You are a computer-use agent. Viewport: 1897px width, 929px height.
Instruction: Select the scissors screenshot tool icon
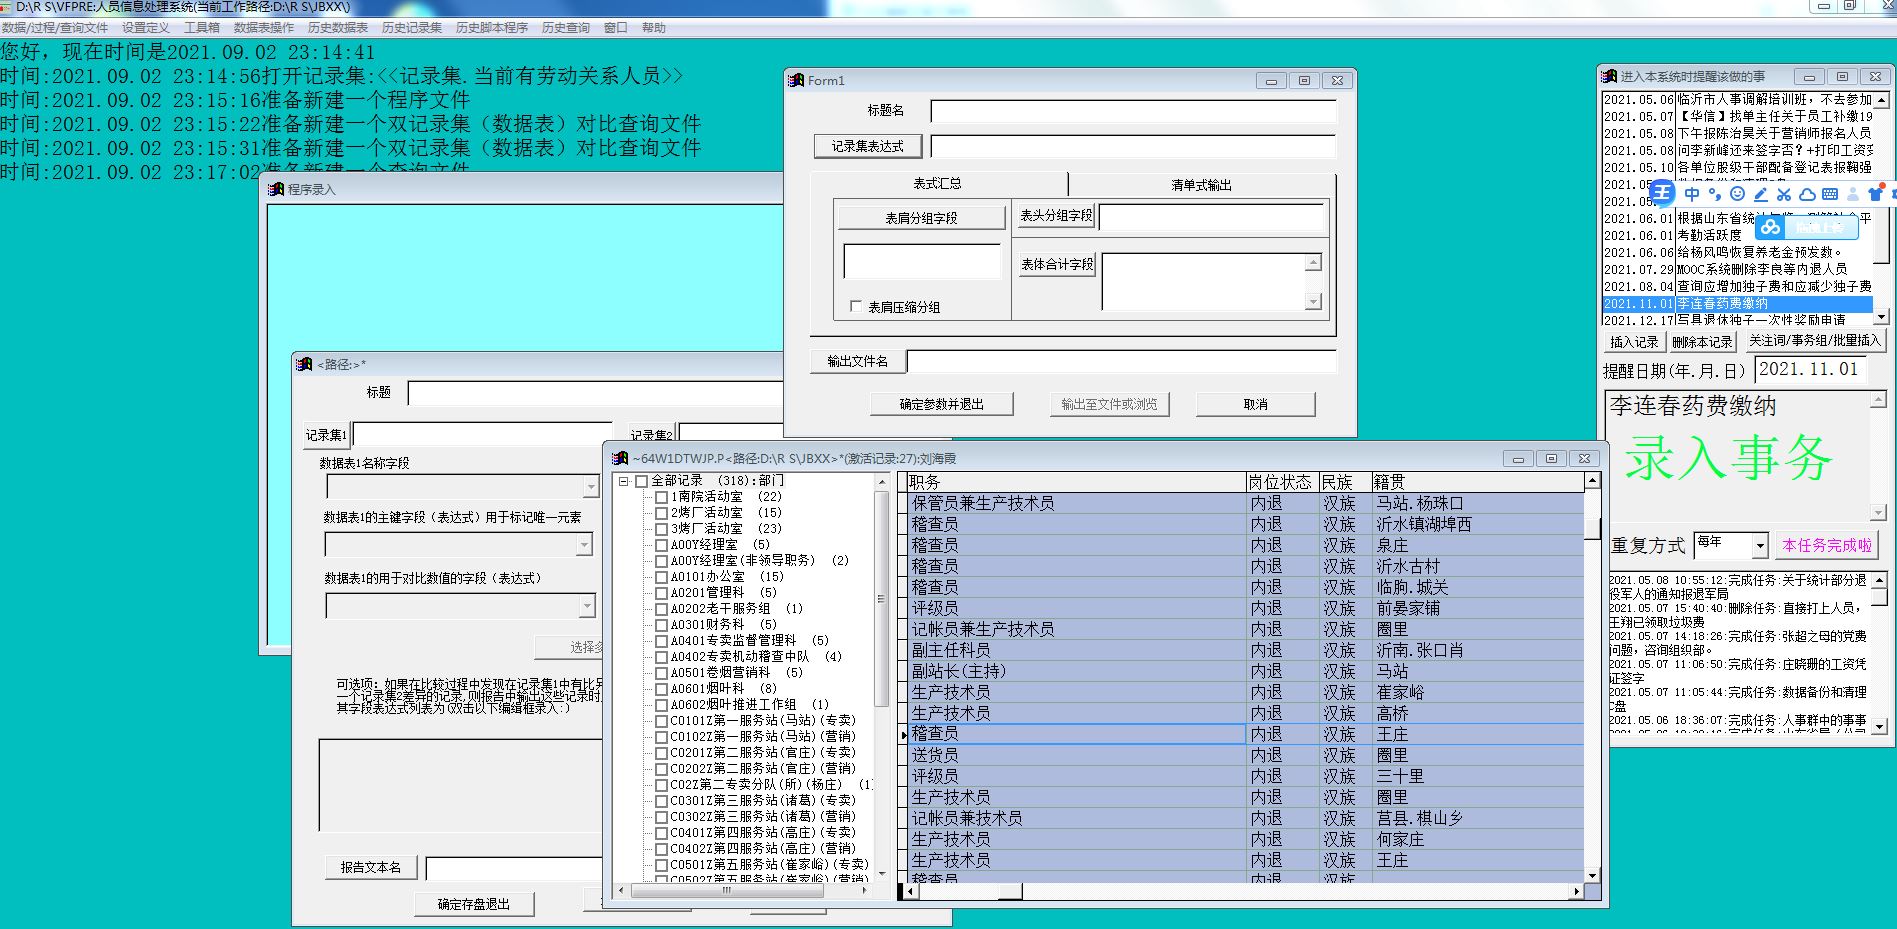pyautogui.click(x=1783, y=194)
